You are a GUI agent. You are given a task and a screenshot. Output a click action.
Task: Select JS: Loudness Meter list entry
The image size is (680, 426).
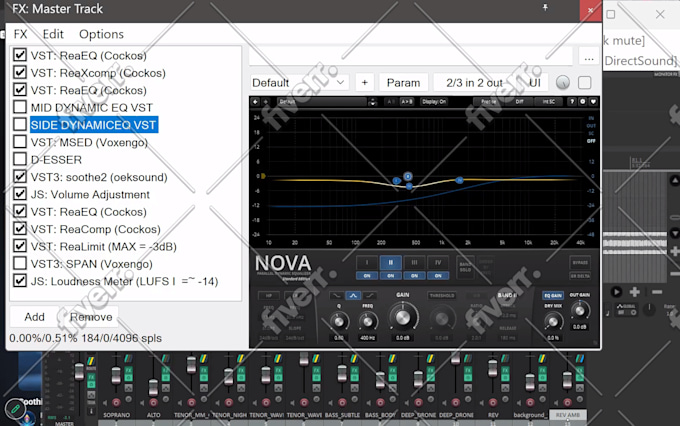(x=124, y=281)
